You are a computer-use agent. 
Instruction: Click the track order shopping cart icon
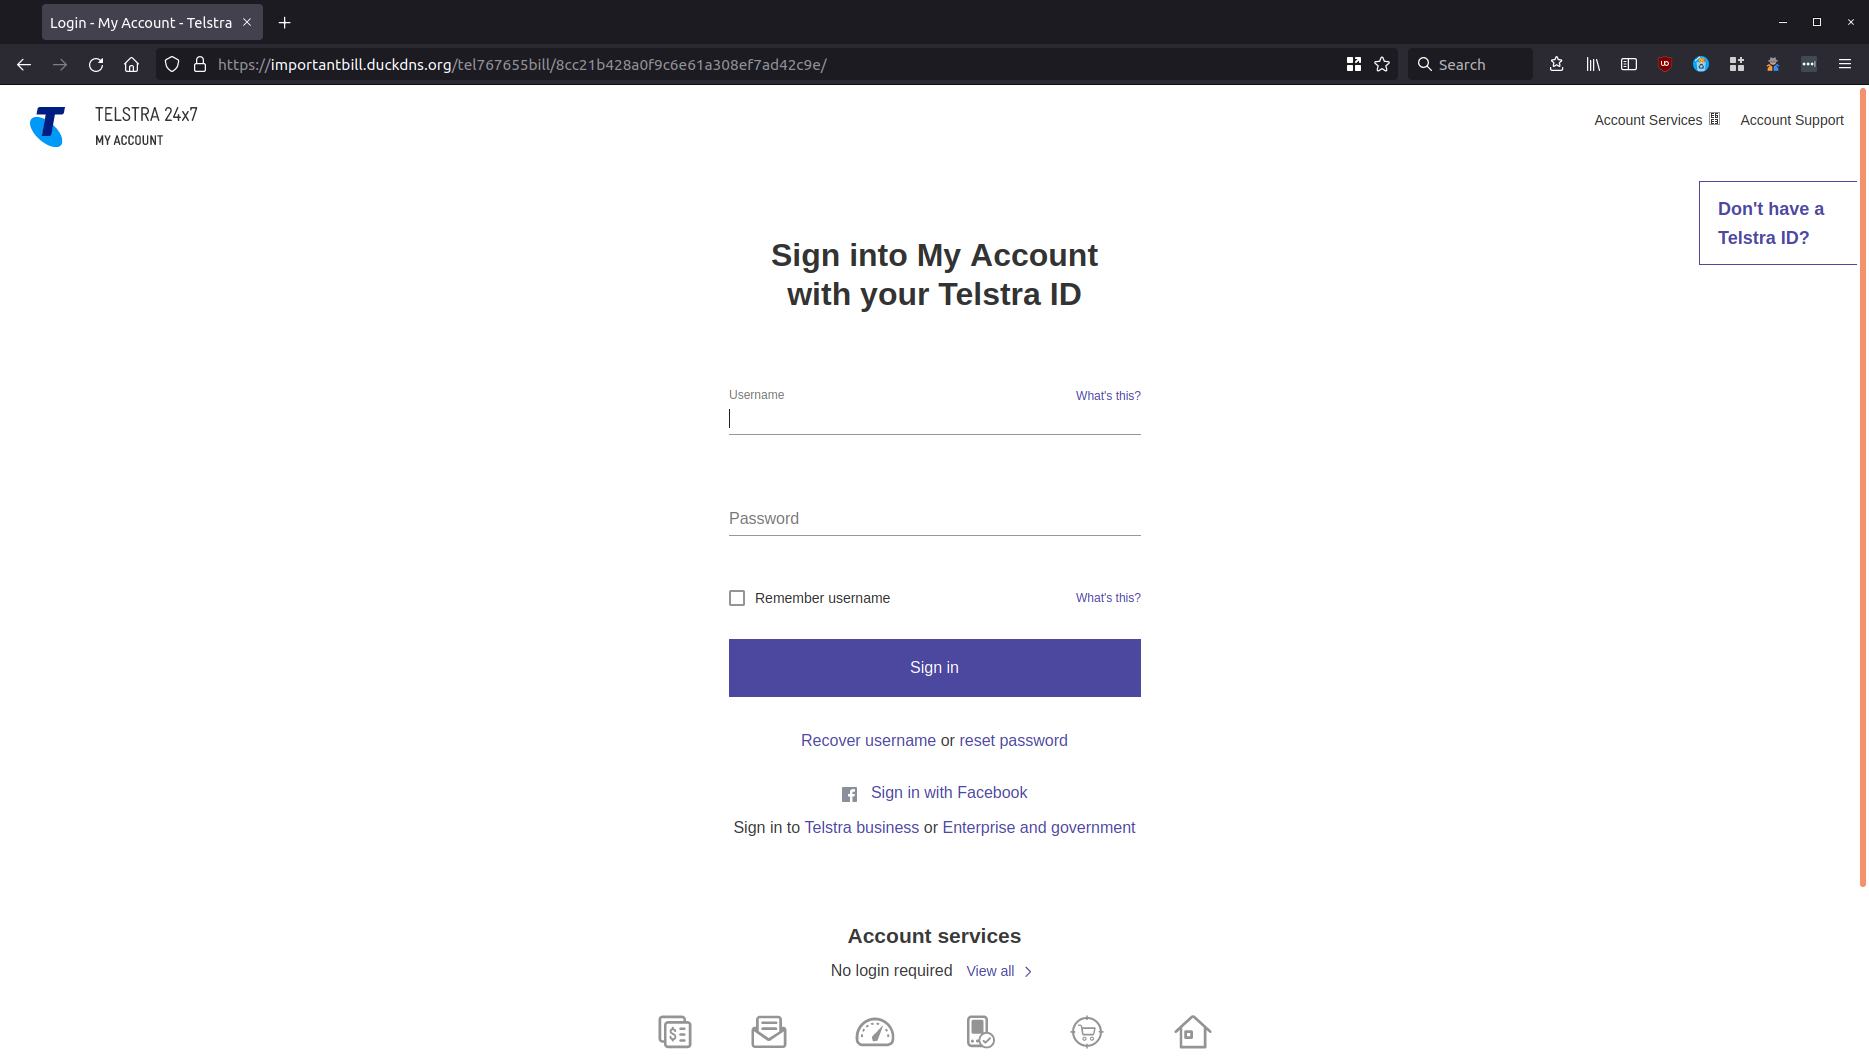pos(1086,1031)
